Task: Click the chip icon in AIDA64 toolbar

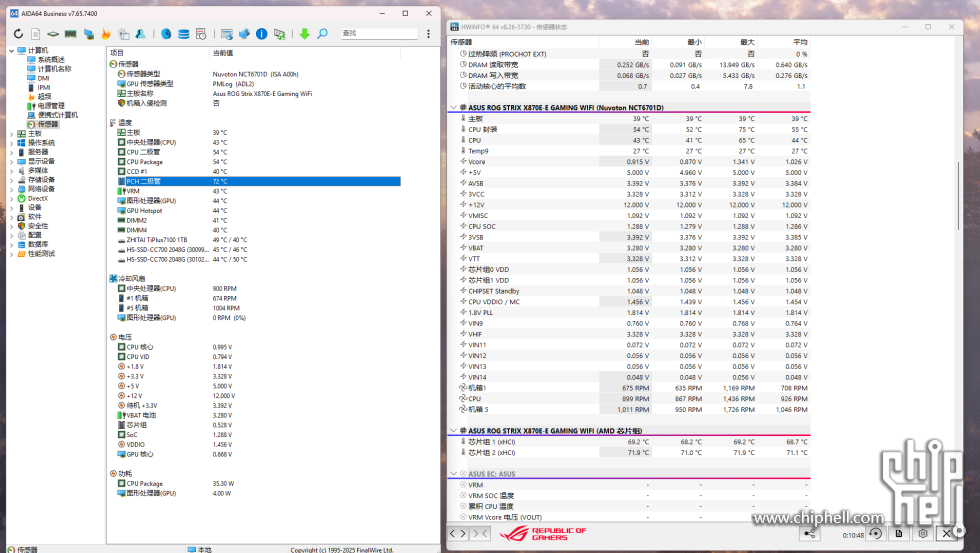Action: (x=53, y=34)
